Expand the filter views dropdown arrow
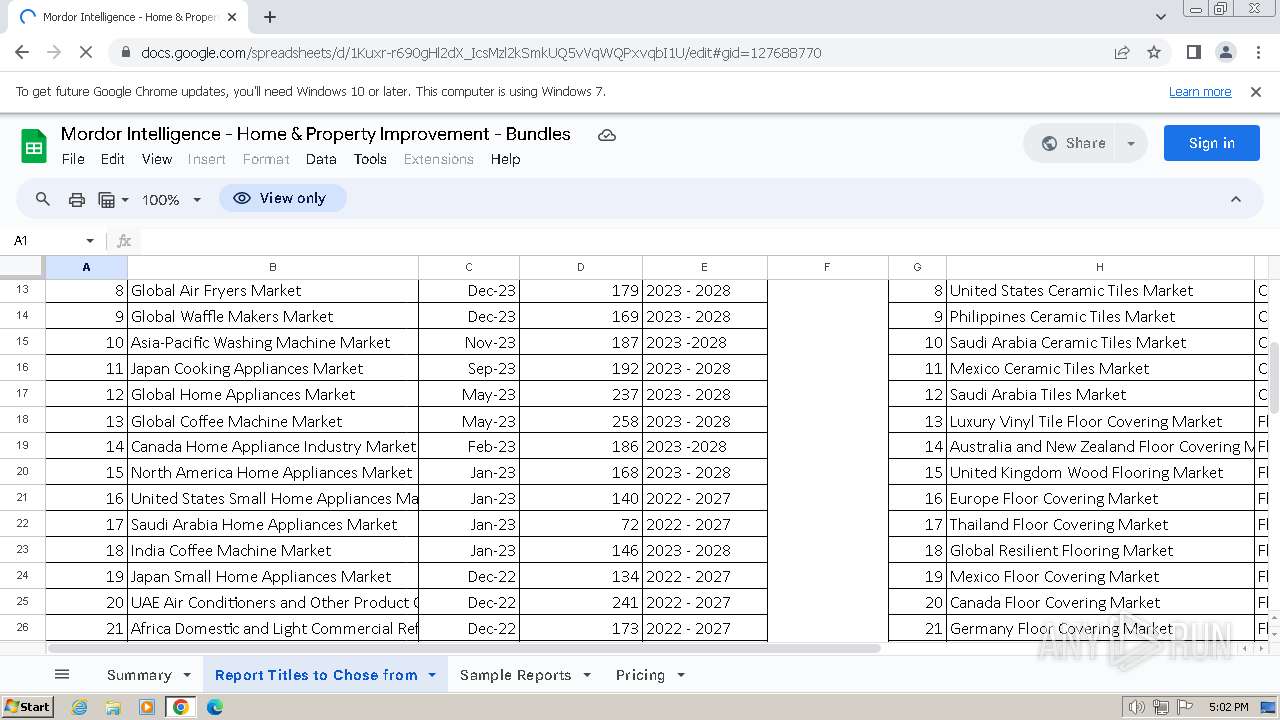 125,199
